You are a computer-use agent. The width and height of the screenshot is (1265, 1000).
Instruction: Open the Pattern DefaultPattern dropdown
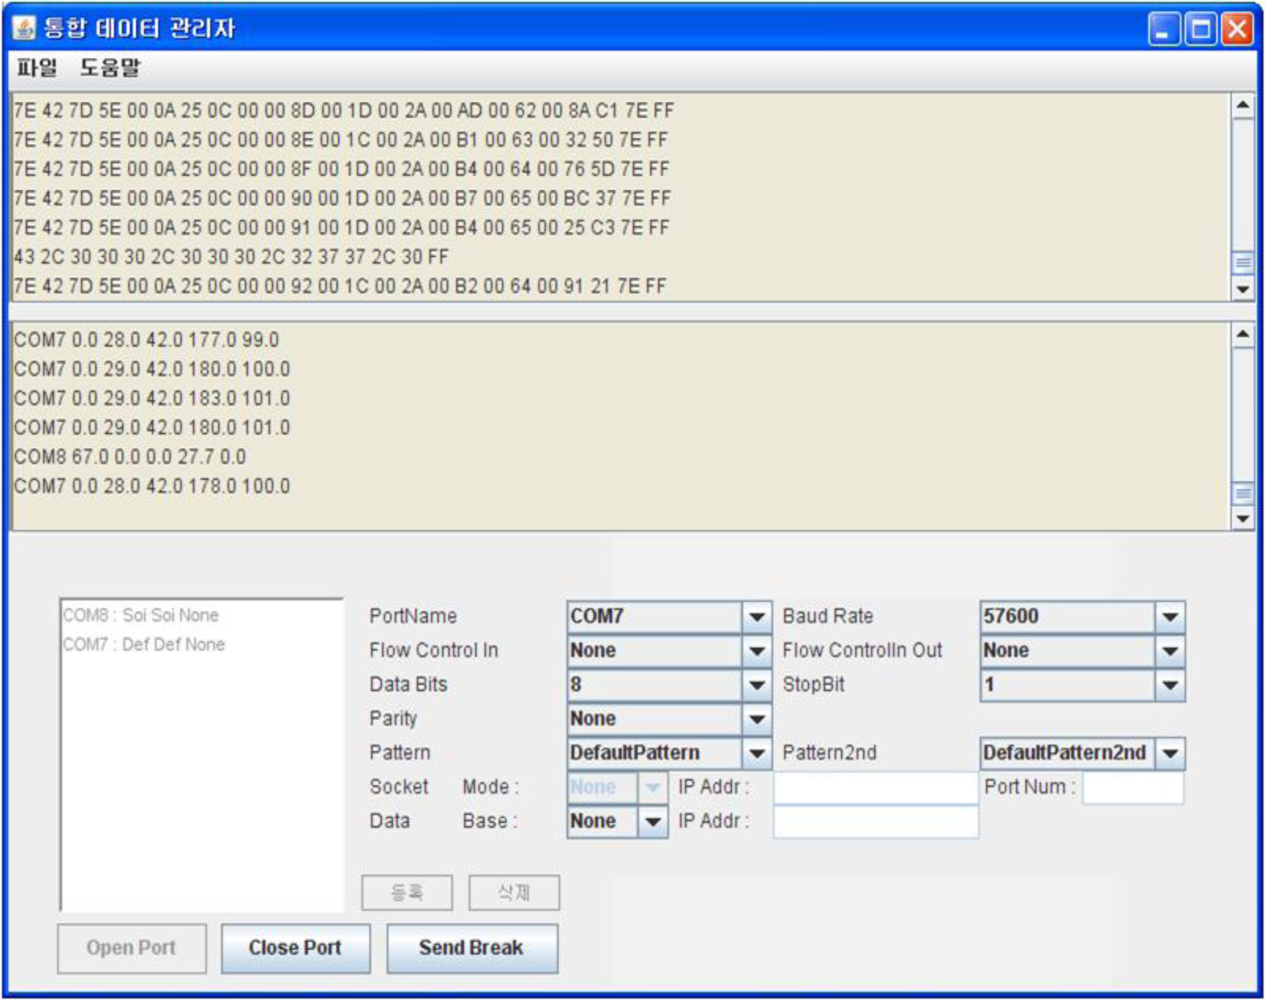tap(756, 753)
